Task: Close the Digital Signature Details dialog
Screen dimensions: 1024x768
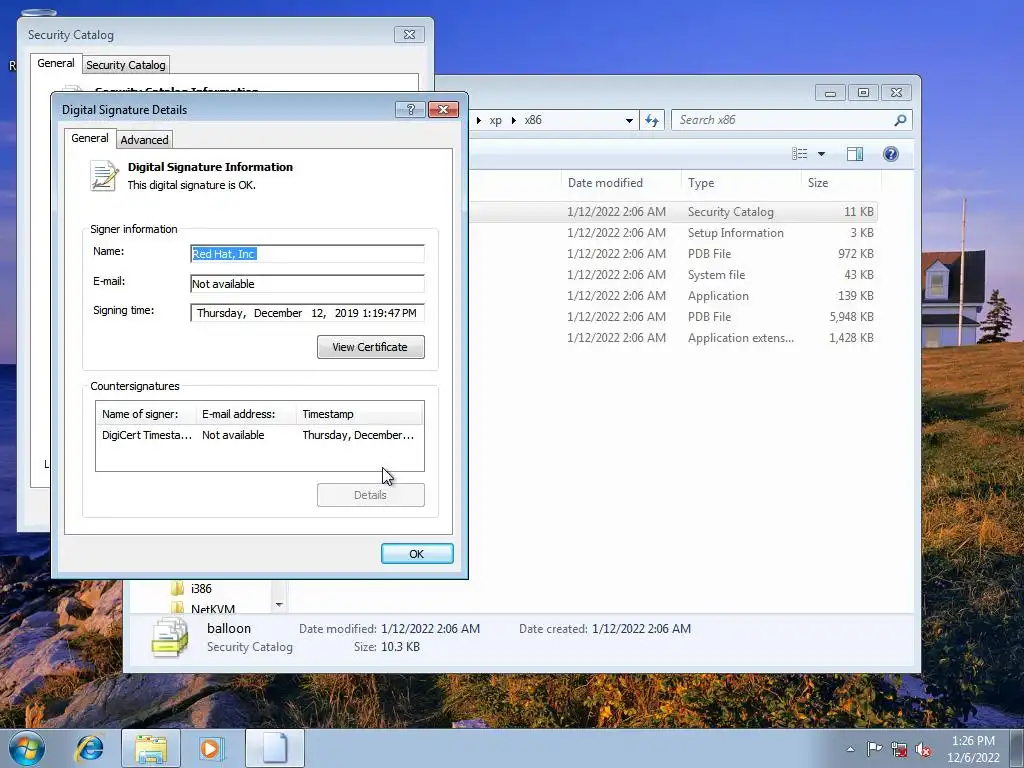Action: tap(443, 109)
